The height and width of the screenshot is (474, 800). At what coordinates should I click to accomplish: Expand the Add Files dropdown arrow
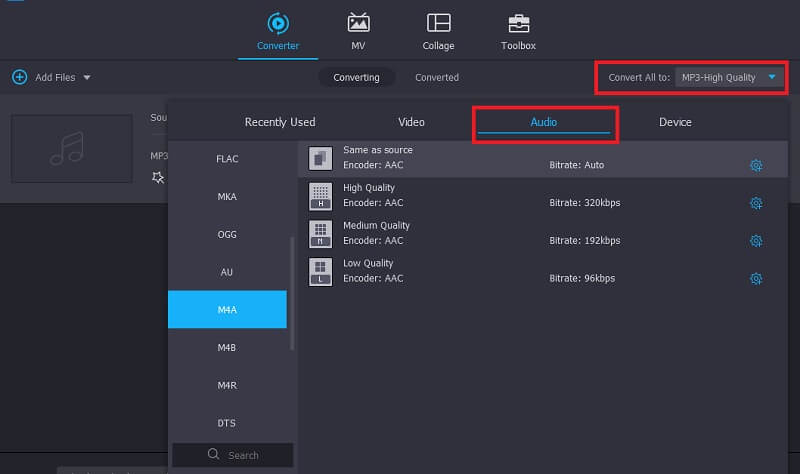click(x=87, y=78)
